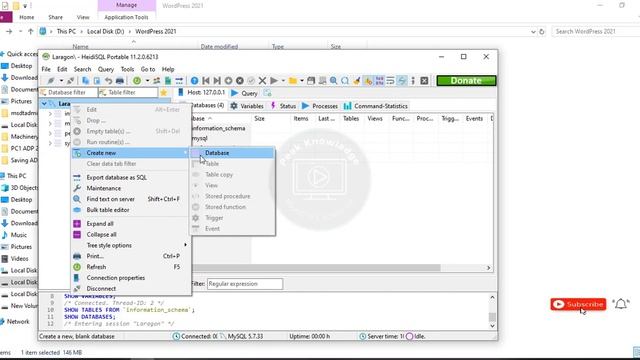Click the new query tab icon beside Query

(x=267, y=93)
